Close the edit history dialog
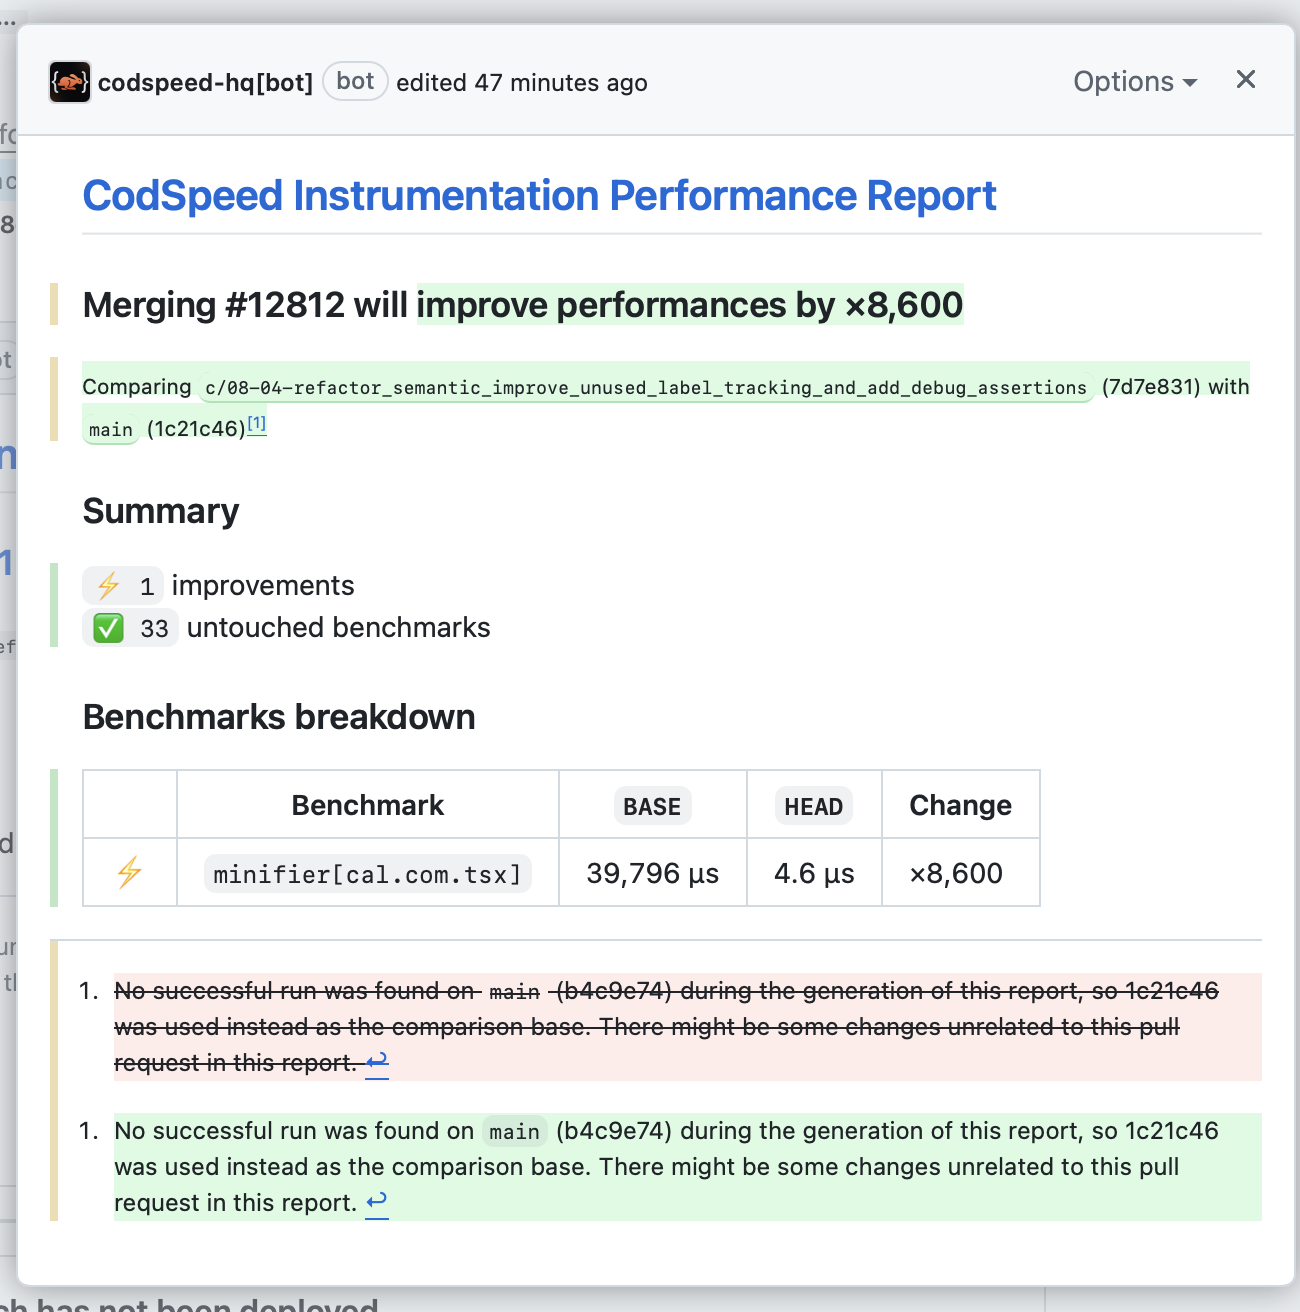The height and width of the screenshot is (1312, 1300). pos(1245,80)
